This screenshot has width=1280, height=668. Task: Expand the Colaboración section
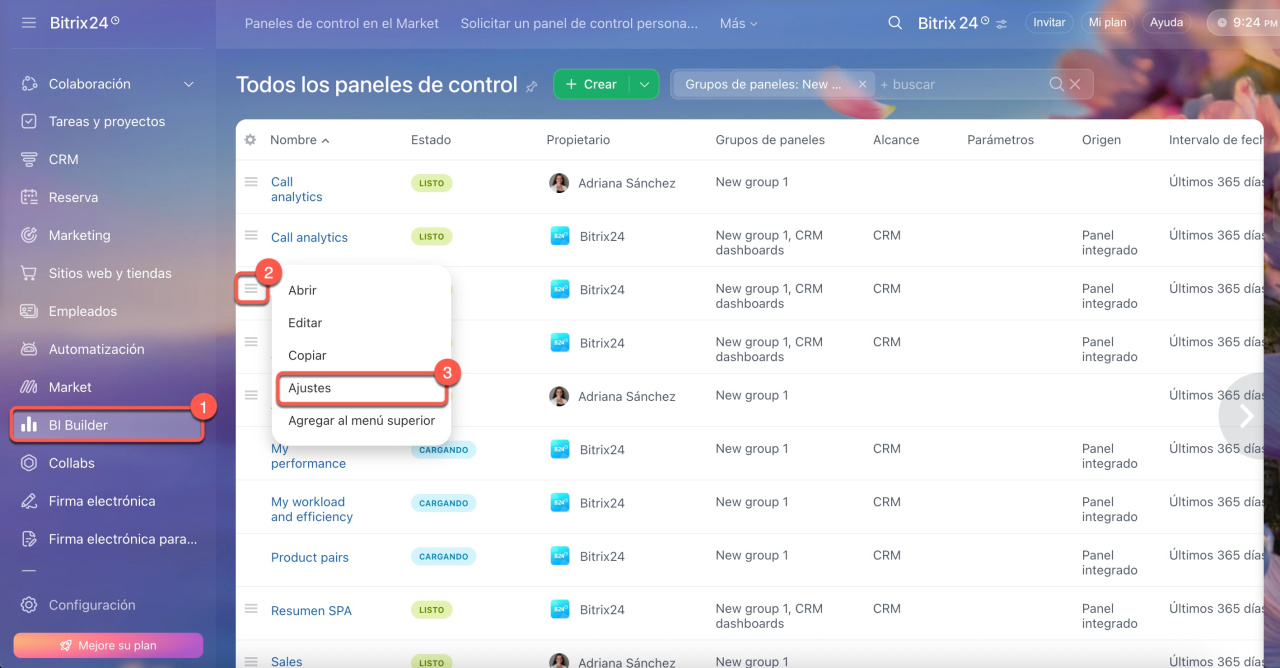(189, 84)
